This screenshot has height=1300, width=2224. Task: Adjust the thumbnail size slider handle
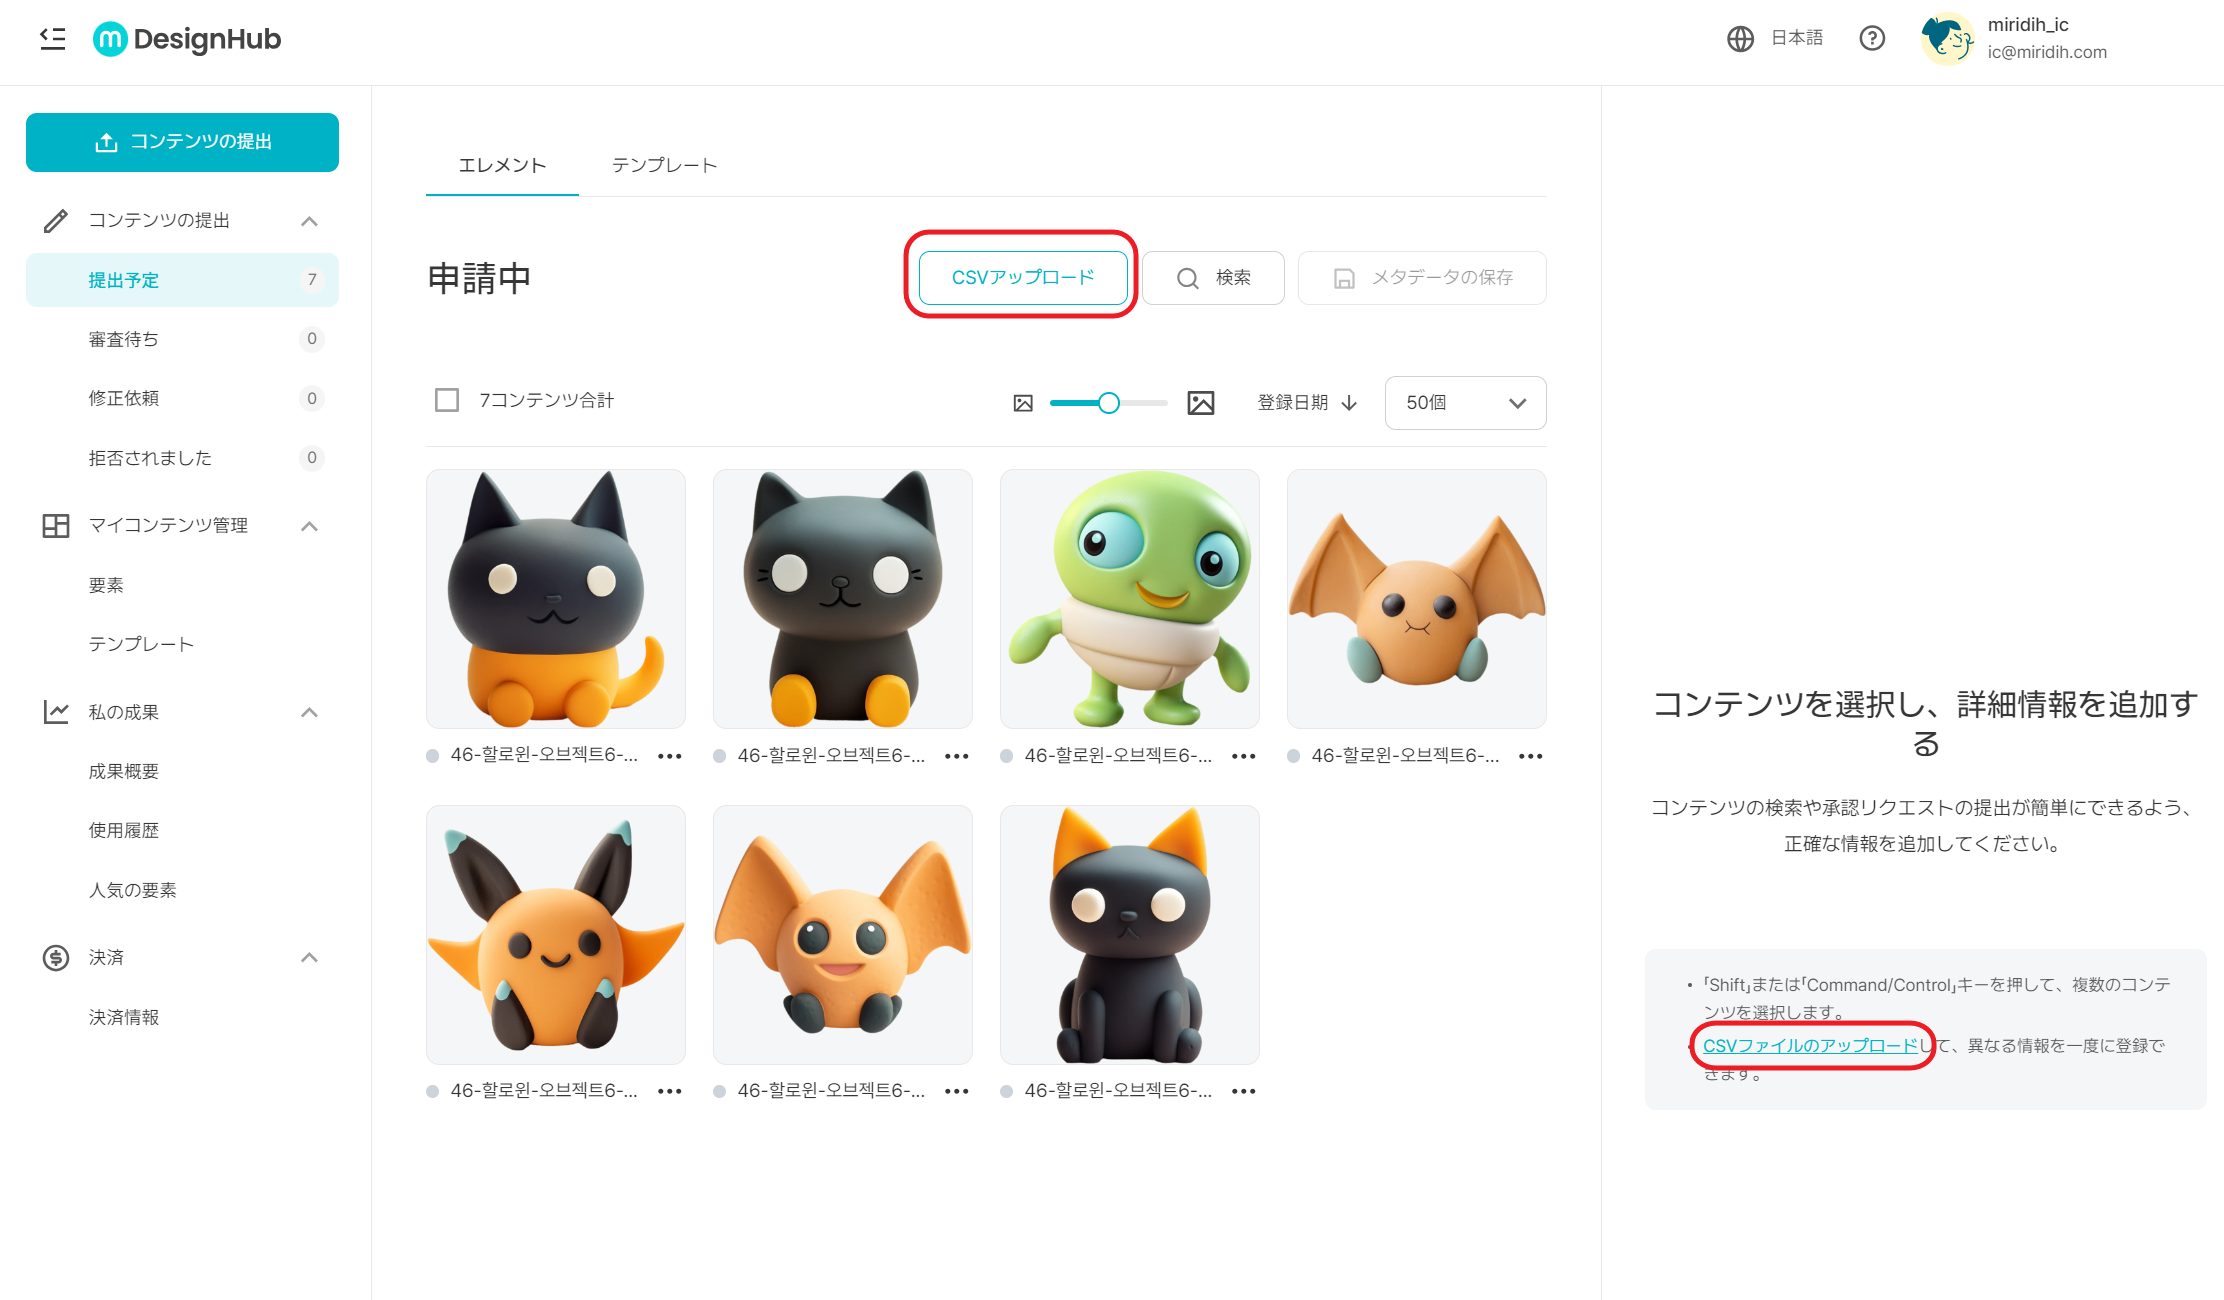pyautogui.click(x=1108, y=402)
